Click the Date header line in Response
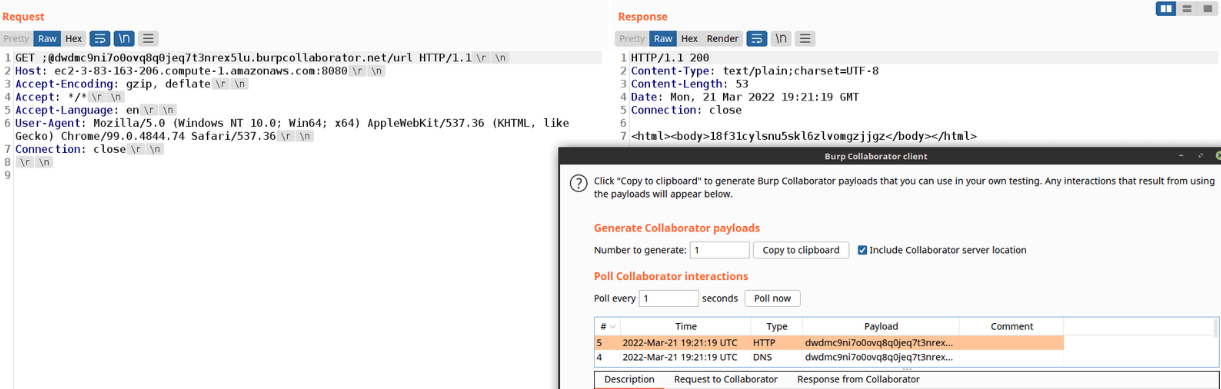The height and width of the screenshot is (389, 1221). tap(744, 97)
